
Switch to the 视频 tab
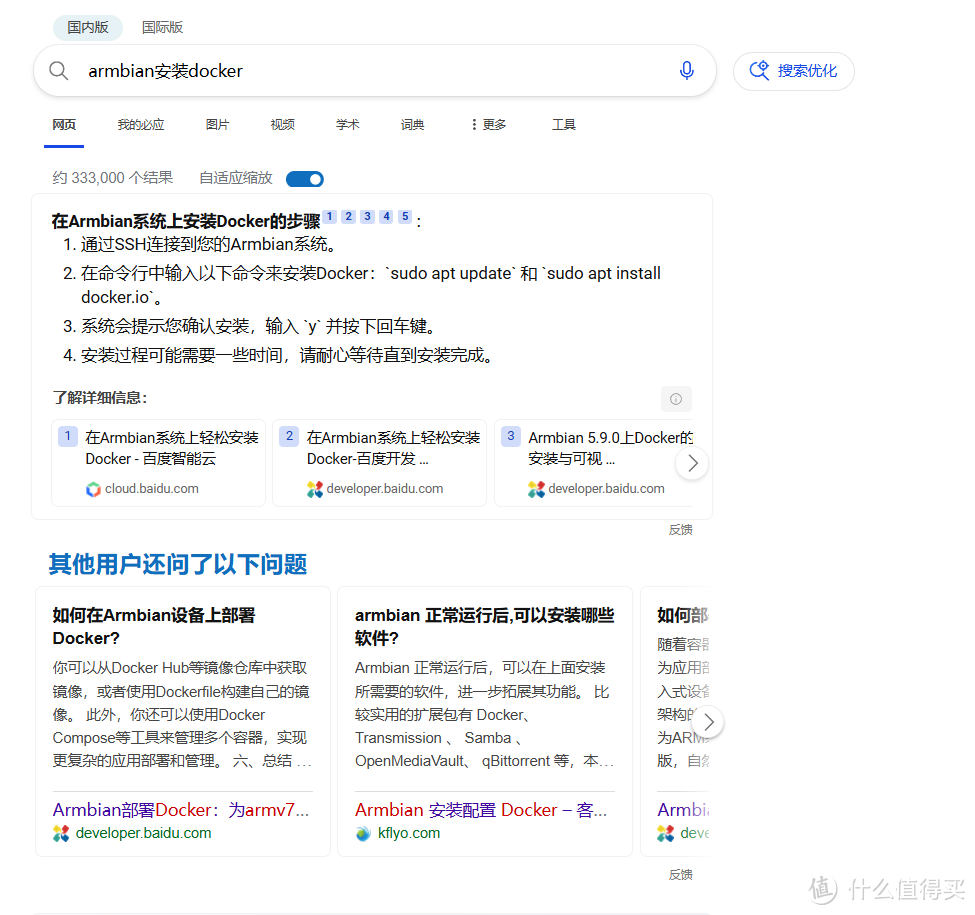(282, 124)
